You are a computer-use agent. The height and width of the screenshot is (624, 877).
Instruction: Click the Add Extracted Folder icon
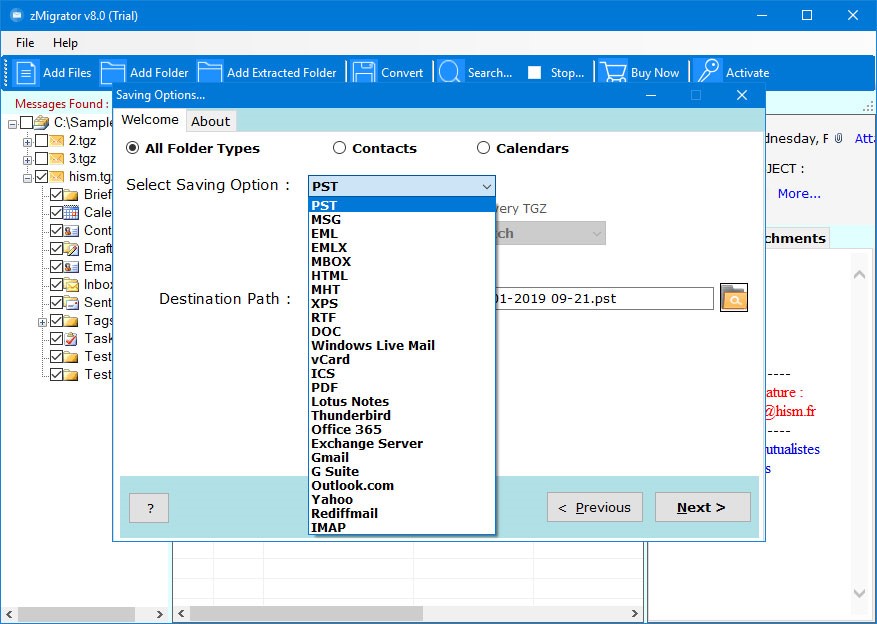208,71
